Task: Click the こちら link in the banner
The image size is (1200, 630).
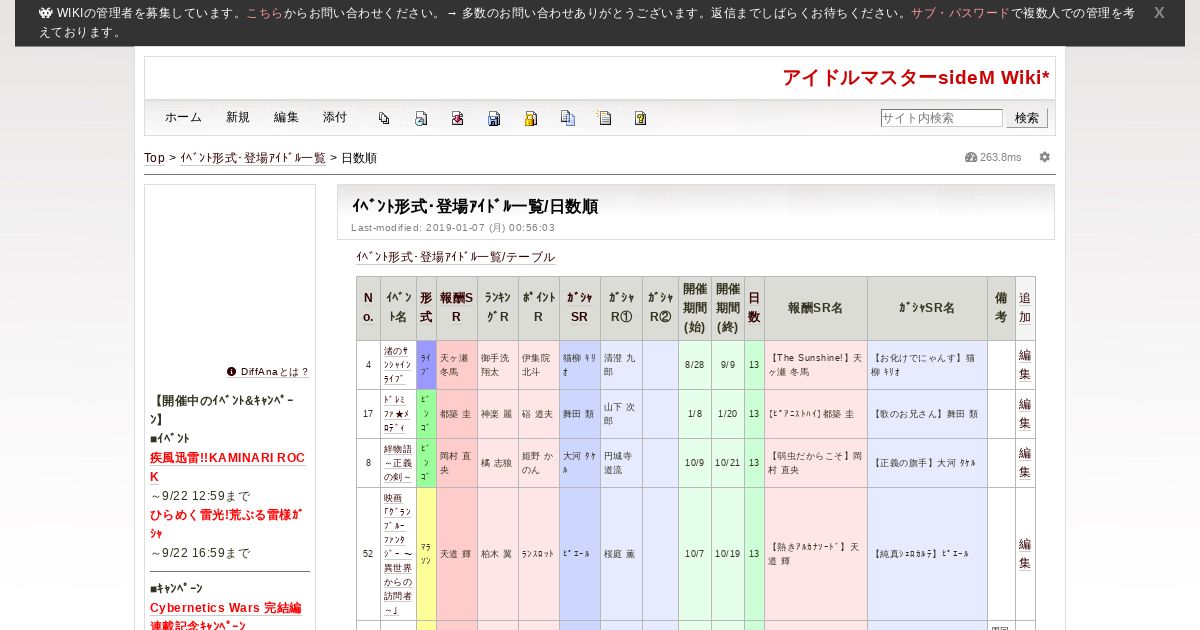Action: click(265, 13)
